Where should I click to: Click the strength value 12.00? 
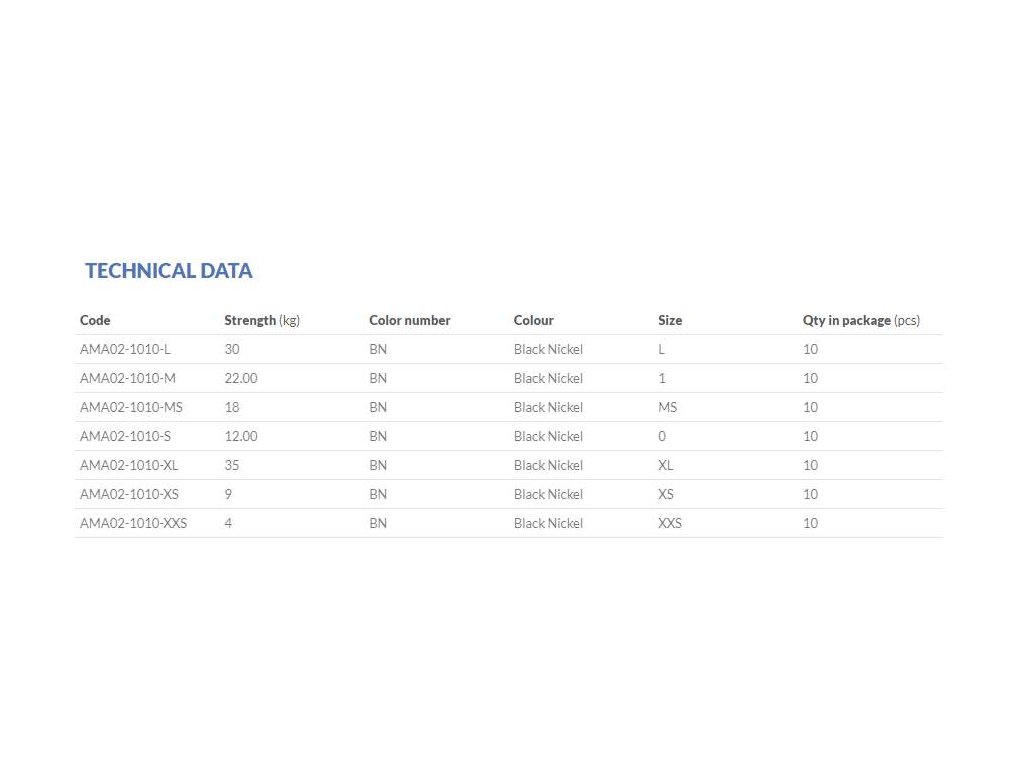click(241, 436)
